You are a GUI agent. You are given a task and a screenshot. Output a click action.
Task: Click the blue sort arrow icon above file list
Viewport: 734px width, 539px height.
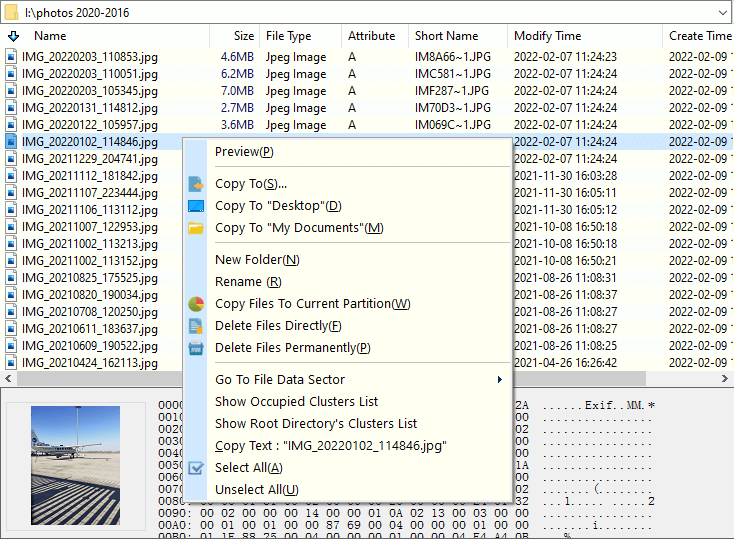[12, 36]
